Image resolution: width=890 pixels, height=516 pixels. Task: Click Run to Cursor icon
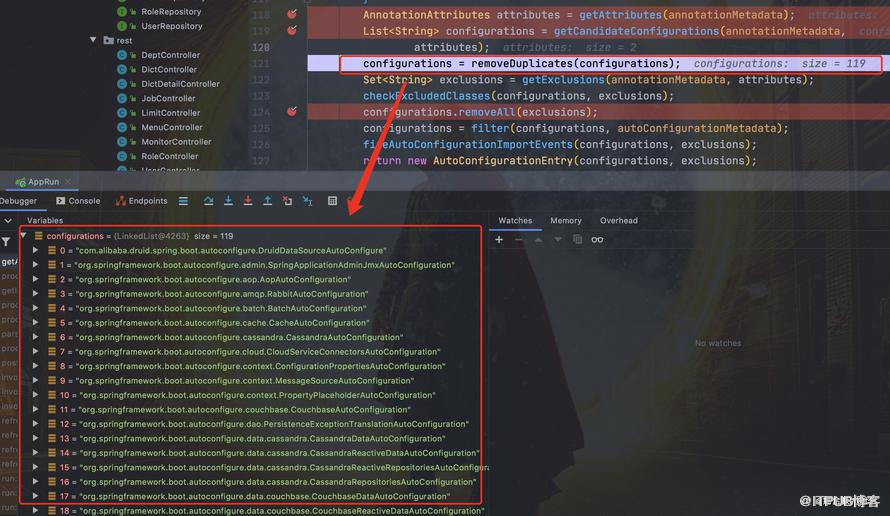coord(308,201)
